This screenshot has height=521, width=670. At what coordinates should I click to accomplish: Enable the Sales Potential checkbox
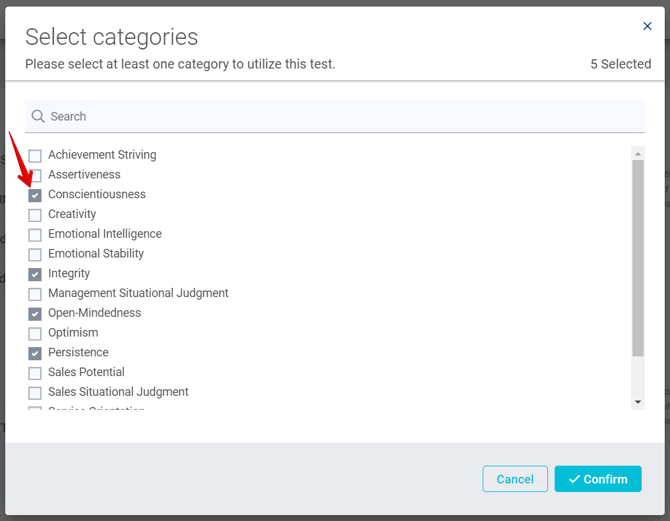35,373
